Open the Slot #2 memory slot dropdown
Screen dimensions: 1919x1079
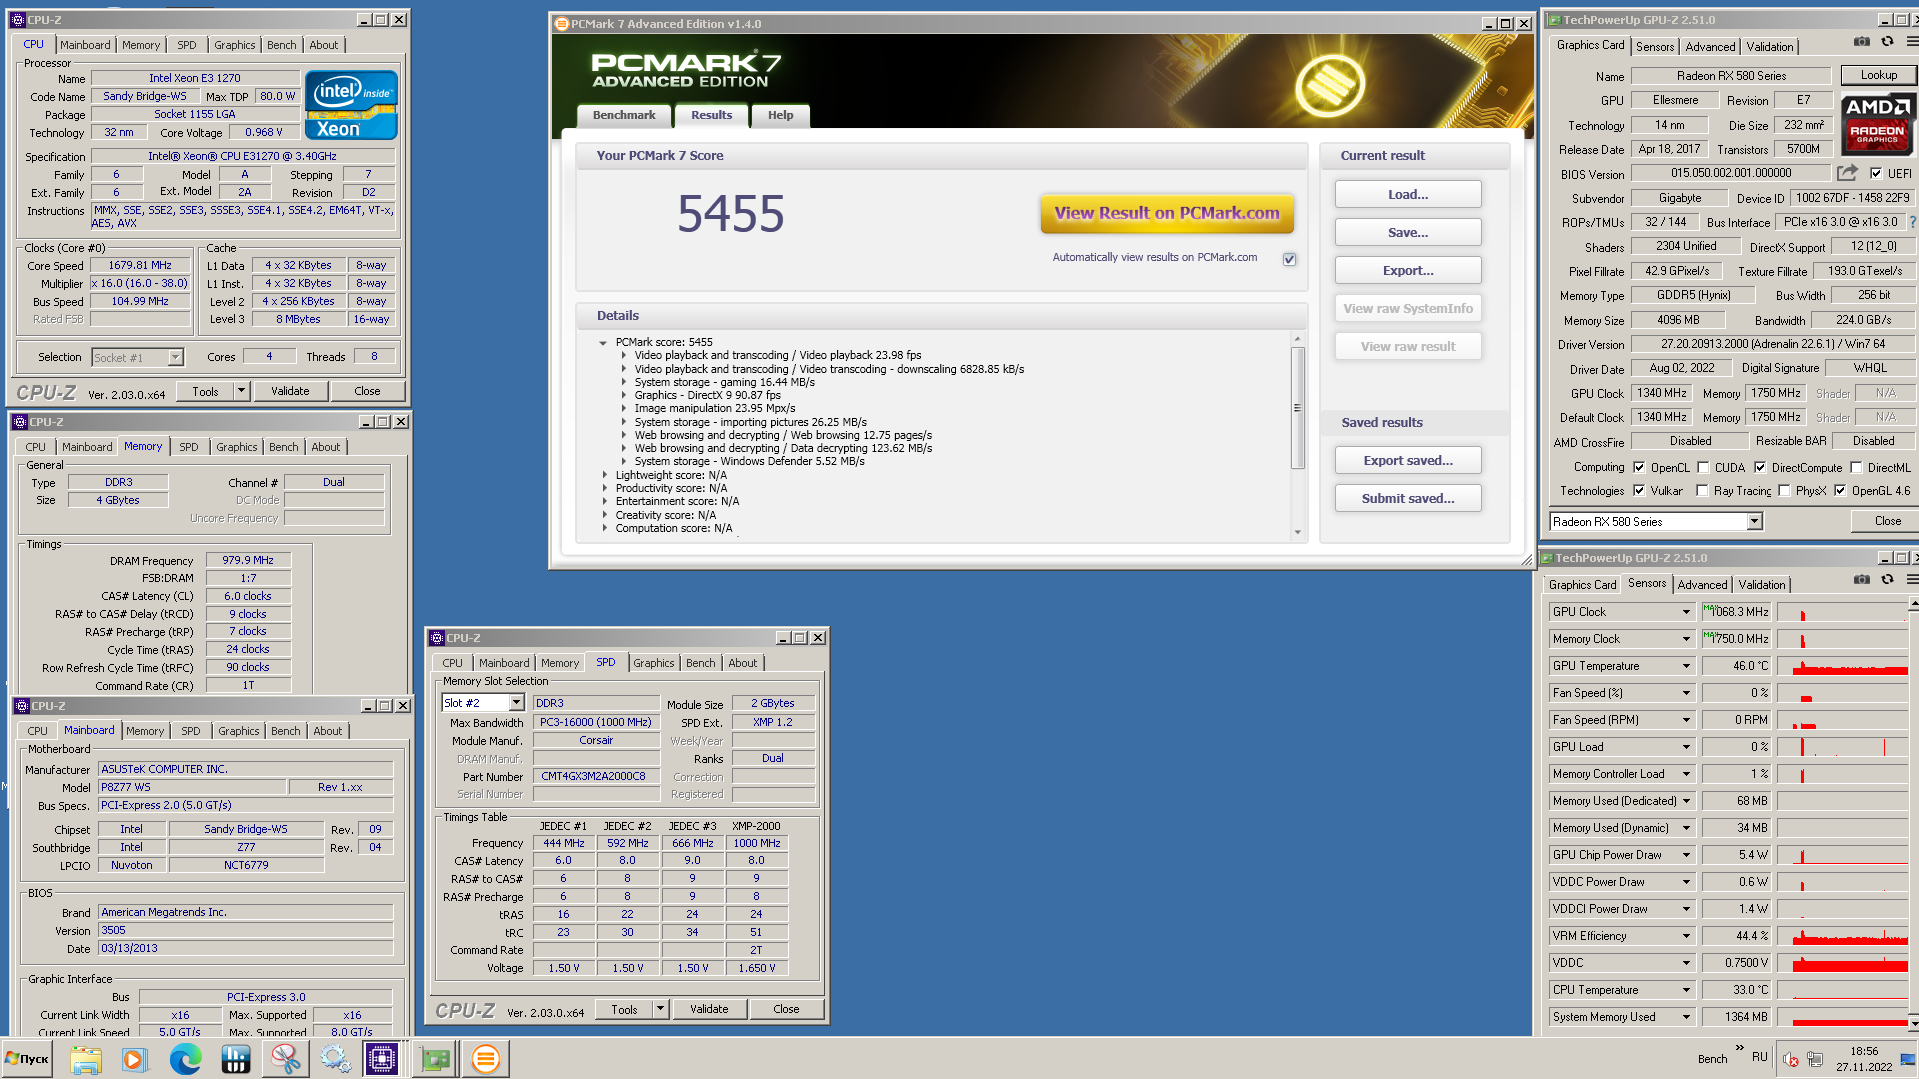[x=516, y=703]
